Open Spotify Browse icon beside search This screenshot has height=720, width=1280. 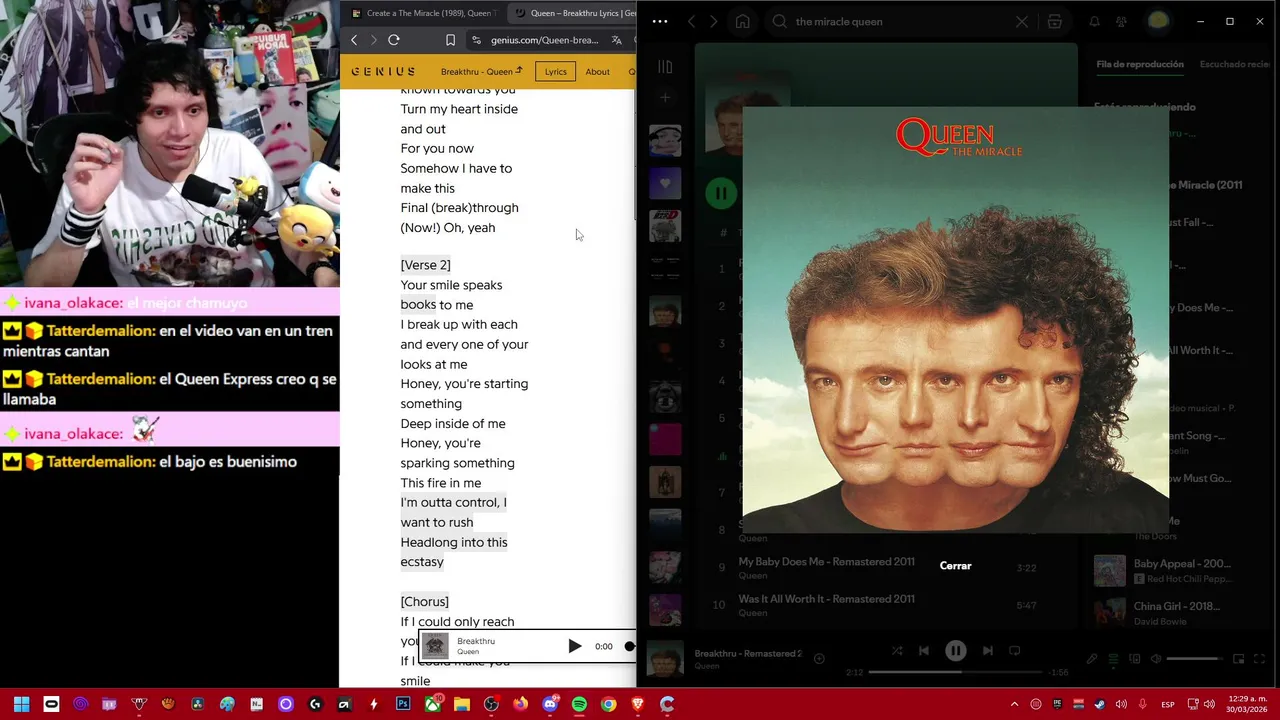tap(1054, 21)
